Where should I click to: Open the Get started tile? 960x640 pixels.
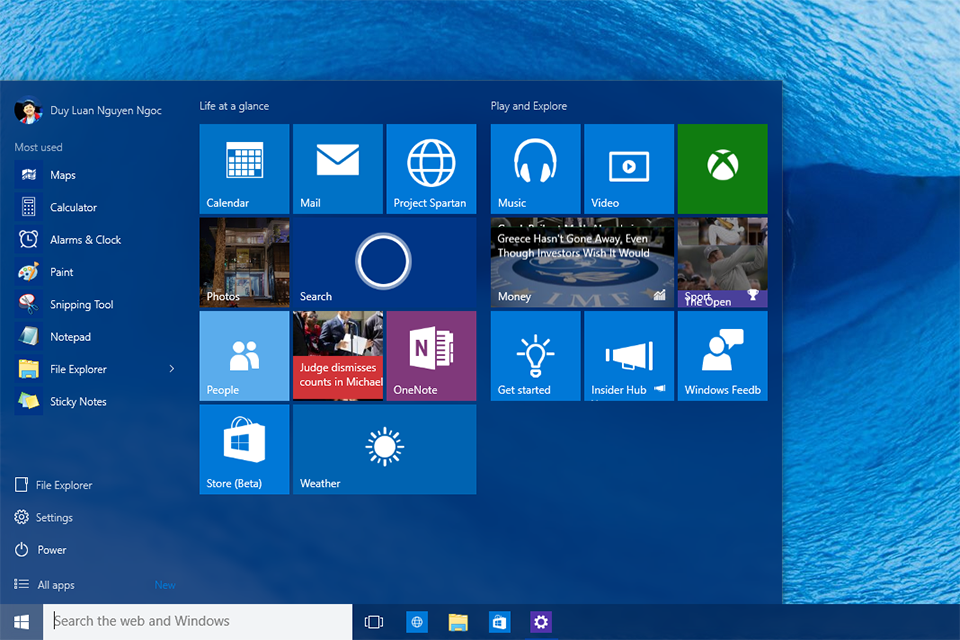tap(534, 356)
